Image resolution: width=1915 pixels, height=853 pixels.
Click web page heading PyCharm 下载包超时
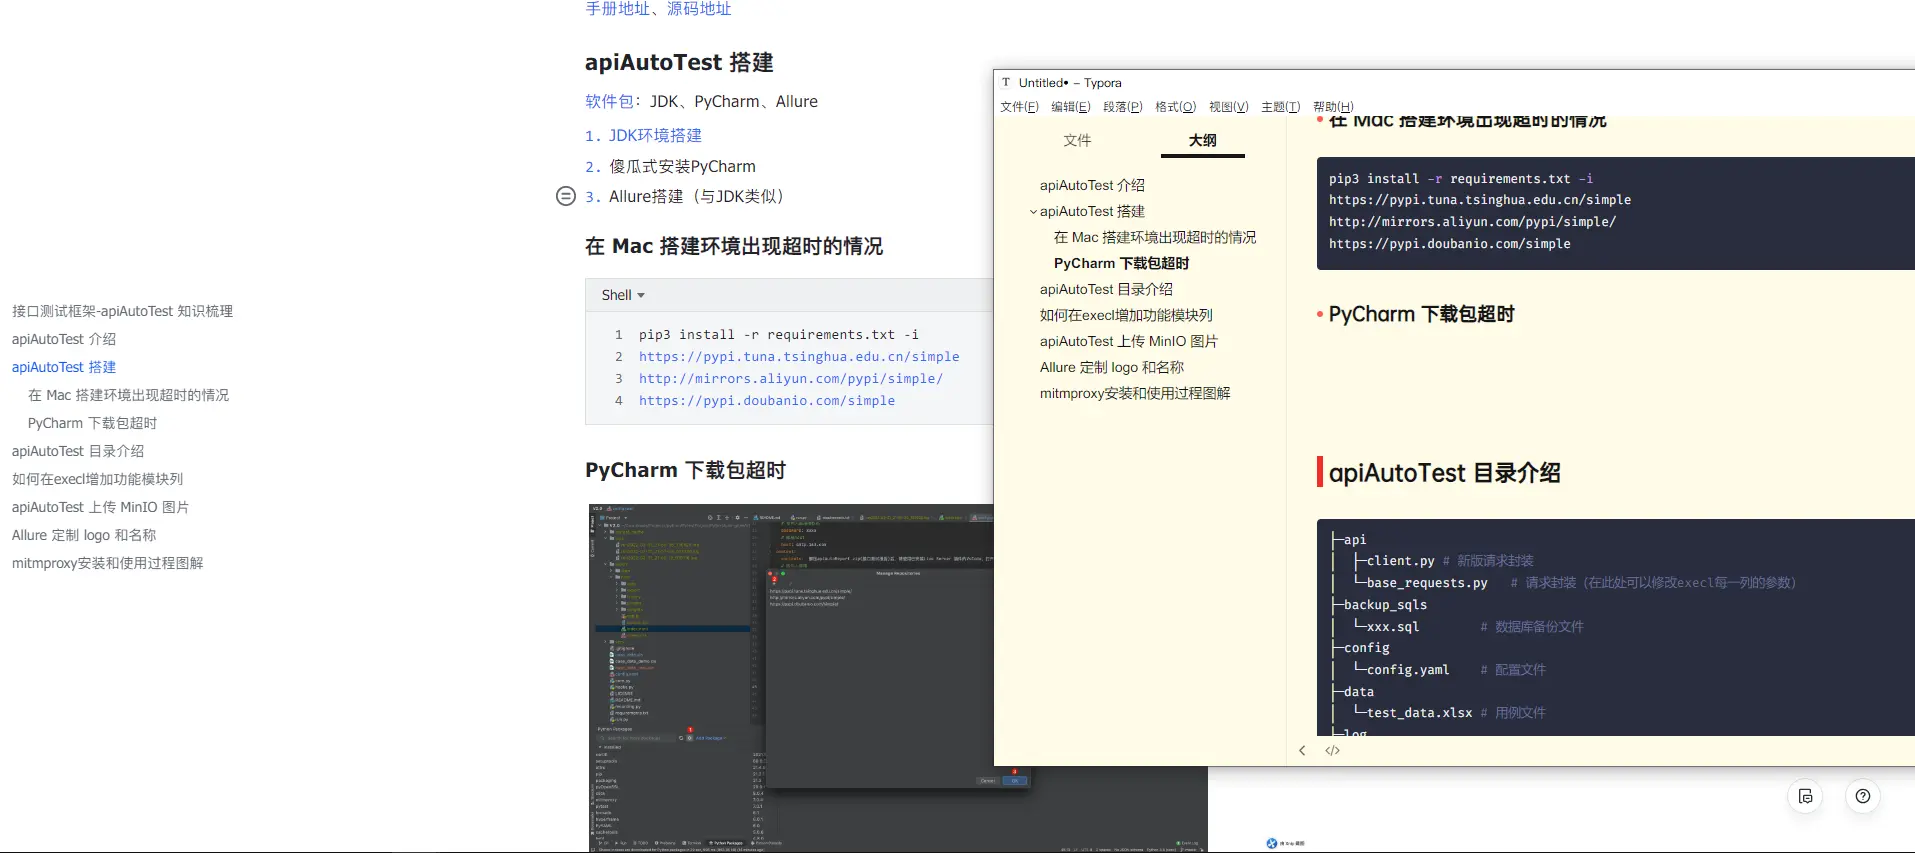coord(685,470)
